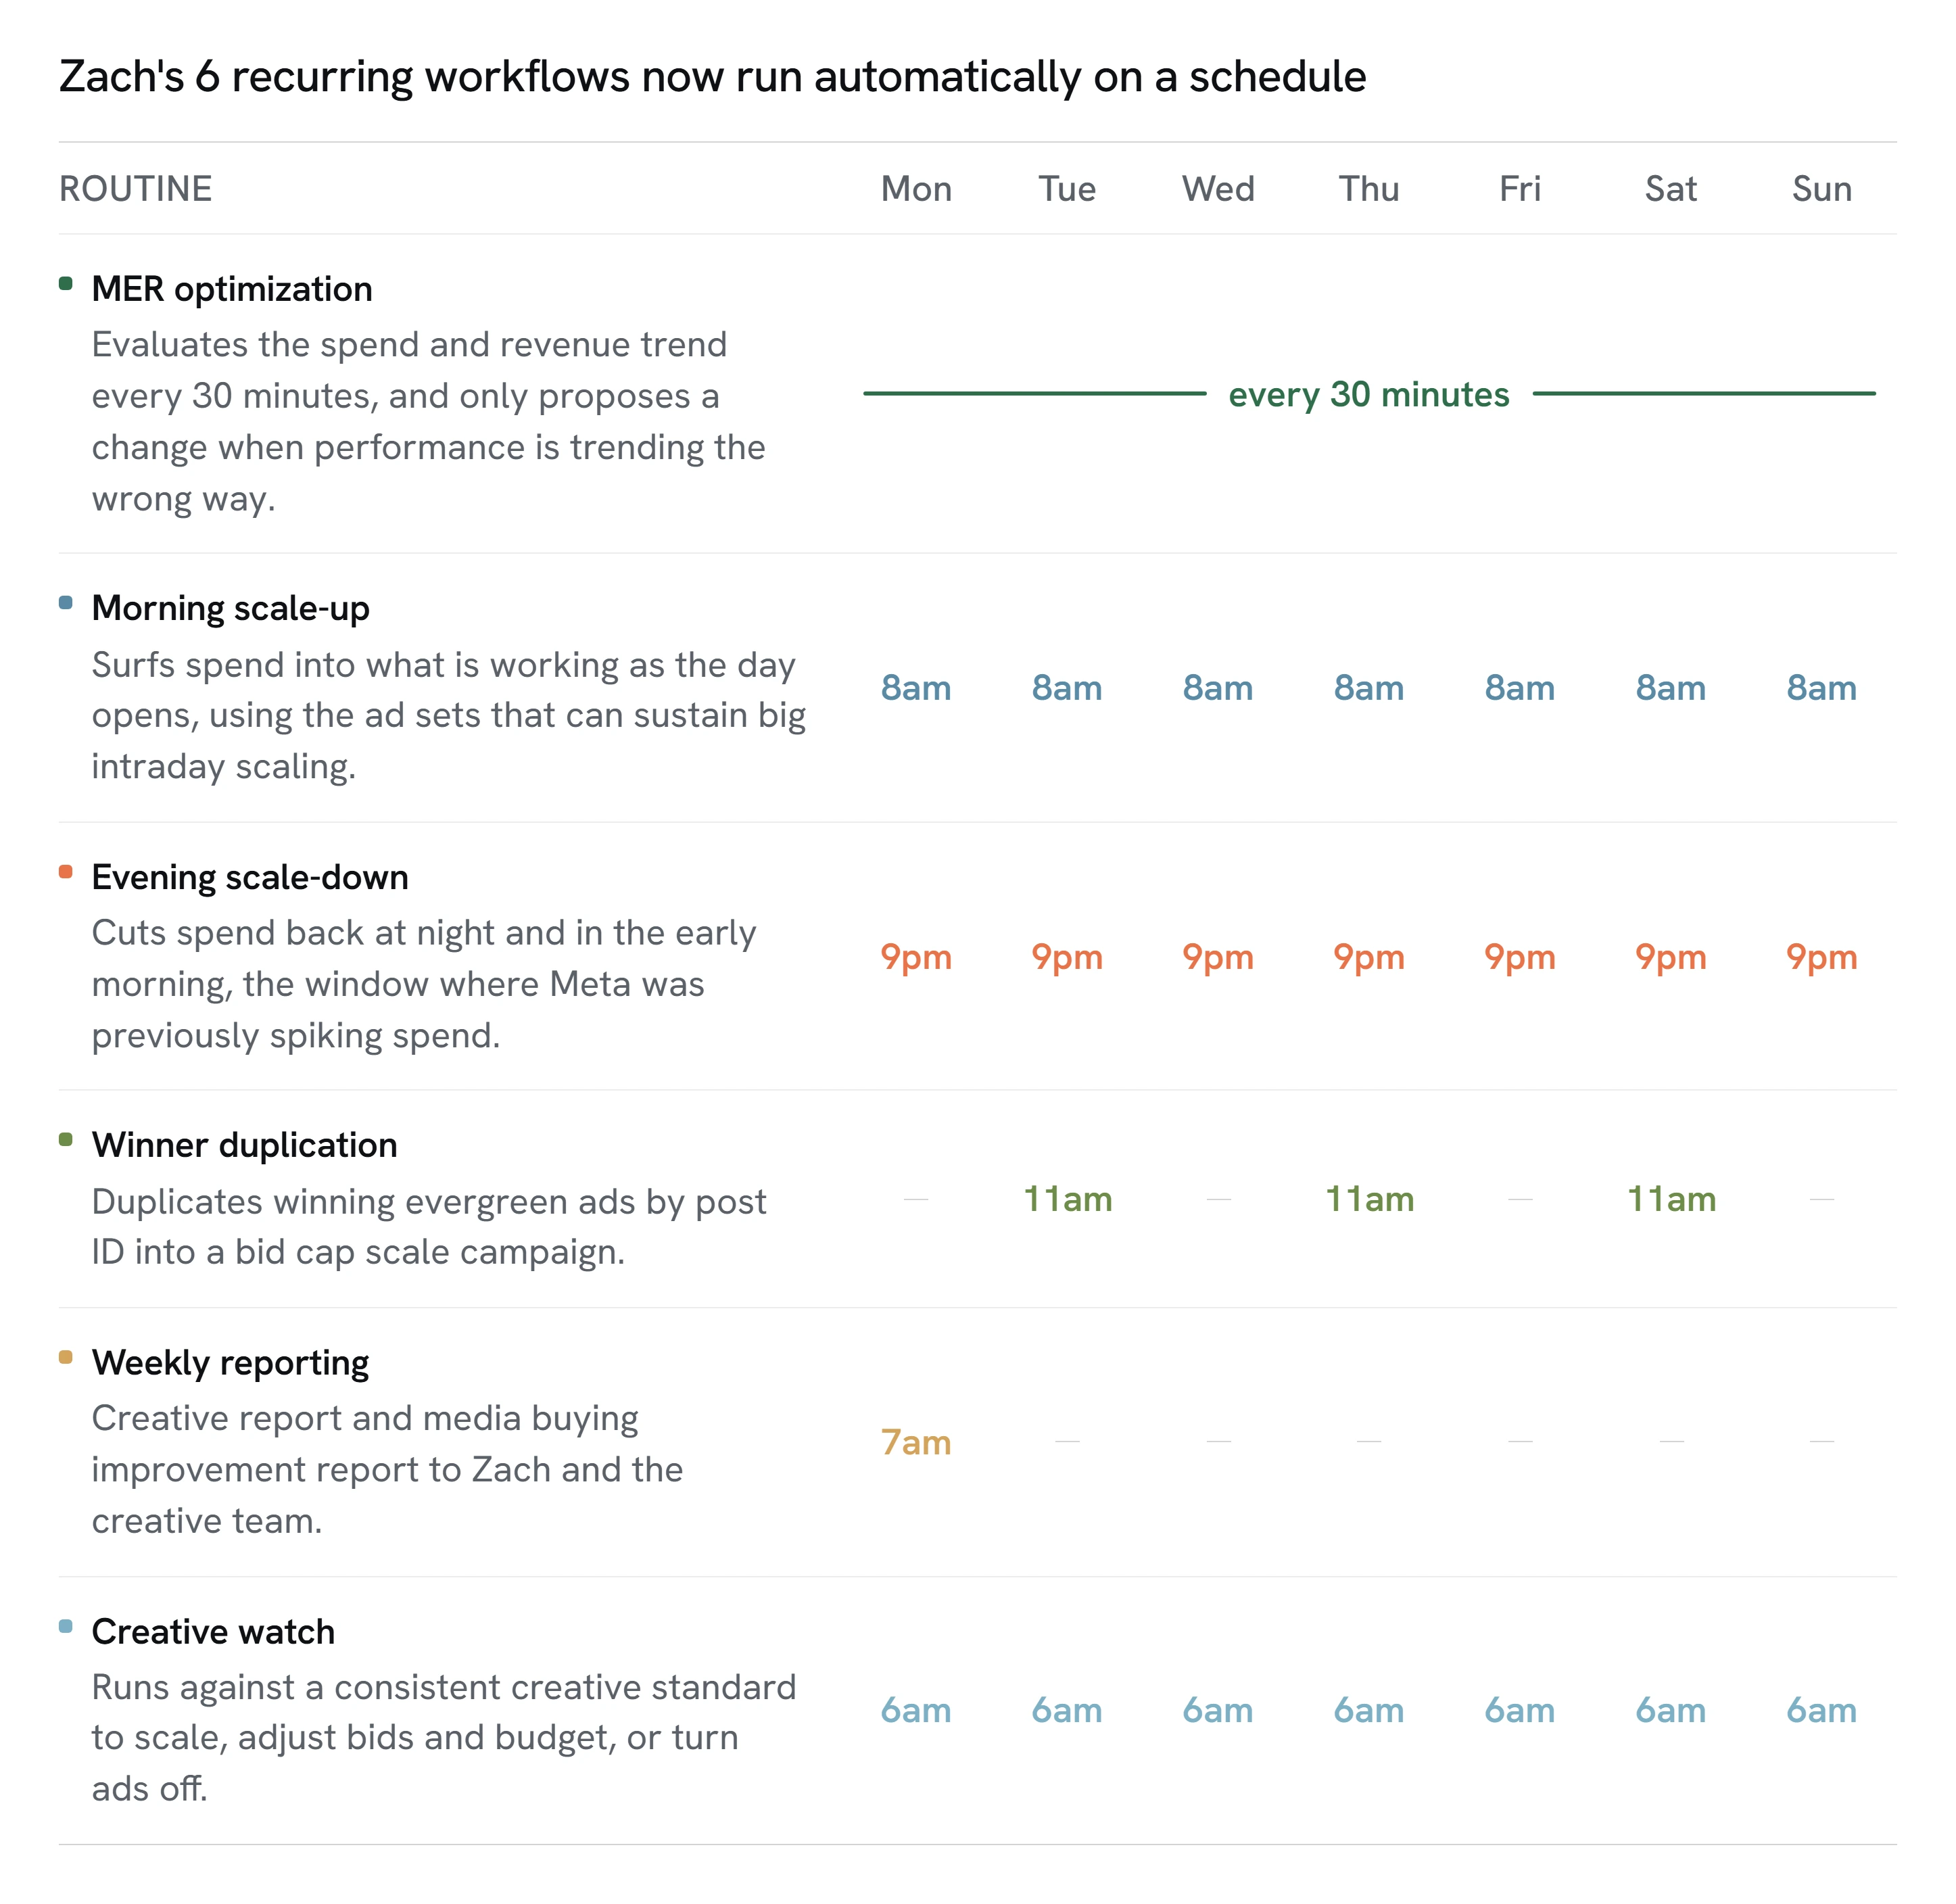Open the Monday 7am Weekly reporting slot
Viewport: 1956px width, 1904px height.
coord(916,1443)
